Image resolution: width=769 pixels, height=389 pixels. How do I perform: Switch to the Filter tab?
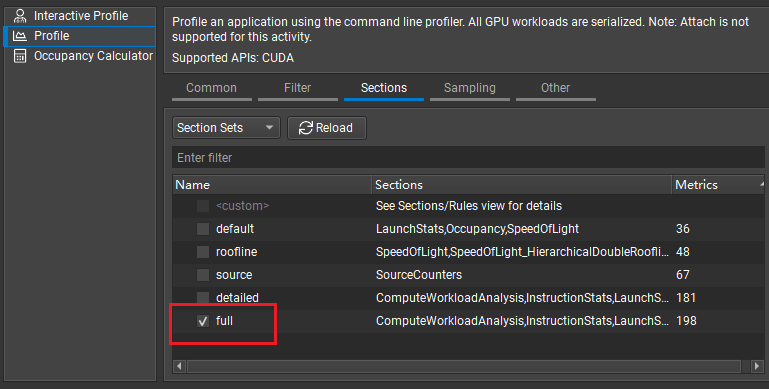point(298,88)
